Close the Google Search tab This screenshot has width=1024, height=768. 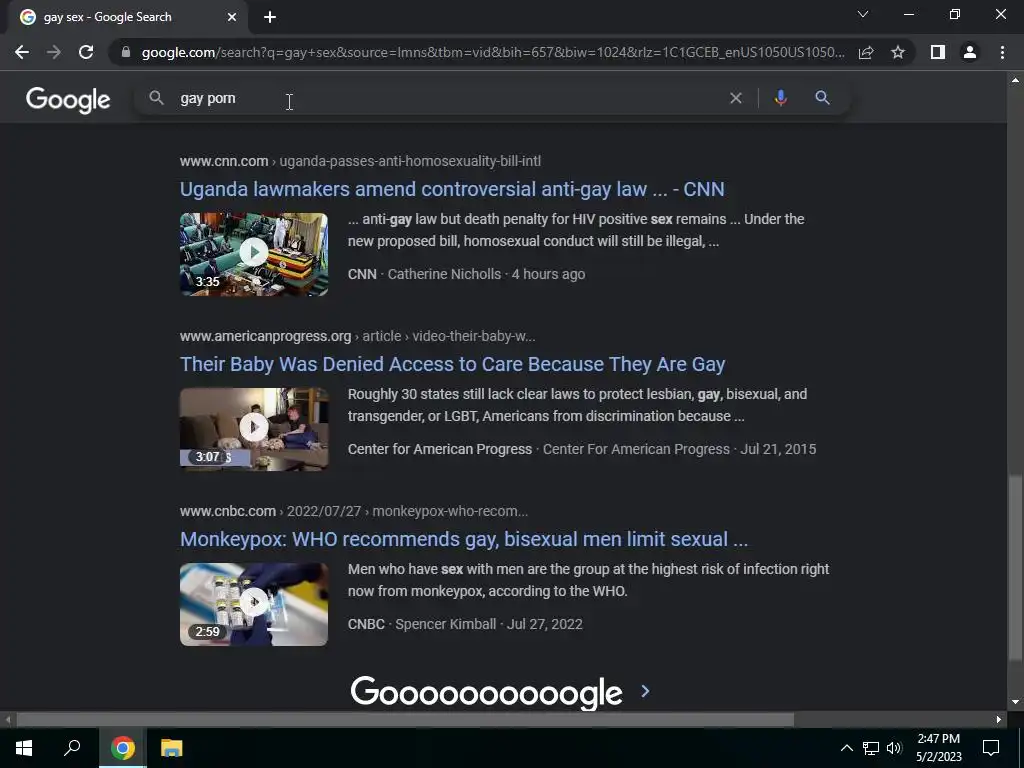tap(232, 17)
